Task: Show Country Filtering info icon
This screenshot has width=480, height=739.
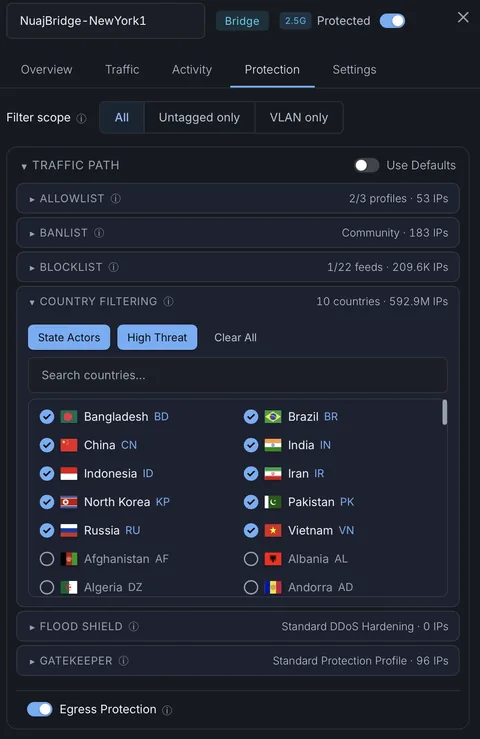Action: (168, 301)
